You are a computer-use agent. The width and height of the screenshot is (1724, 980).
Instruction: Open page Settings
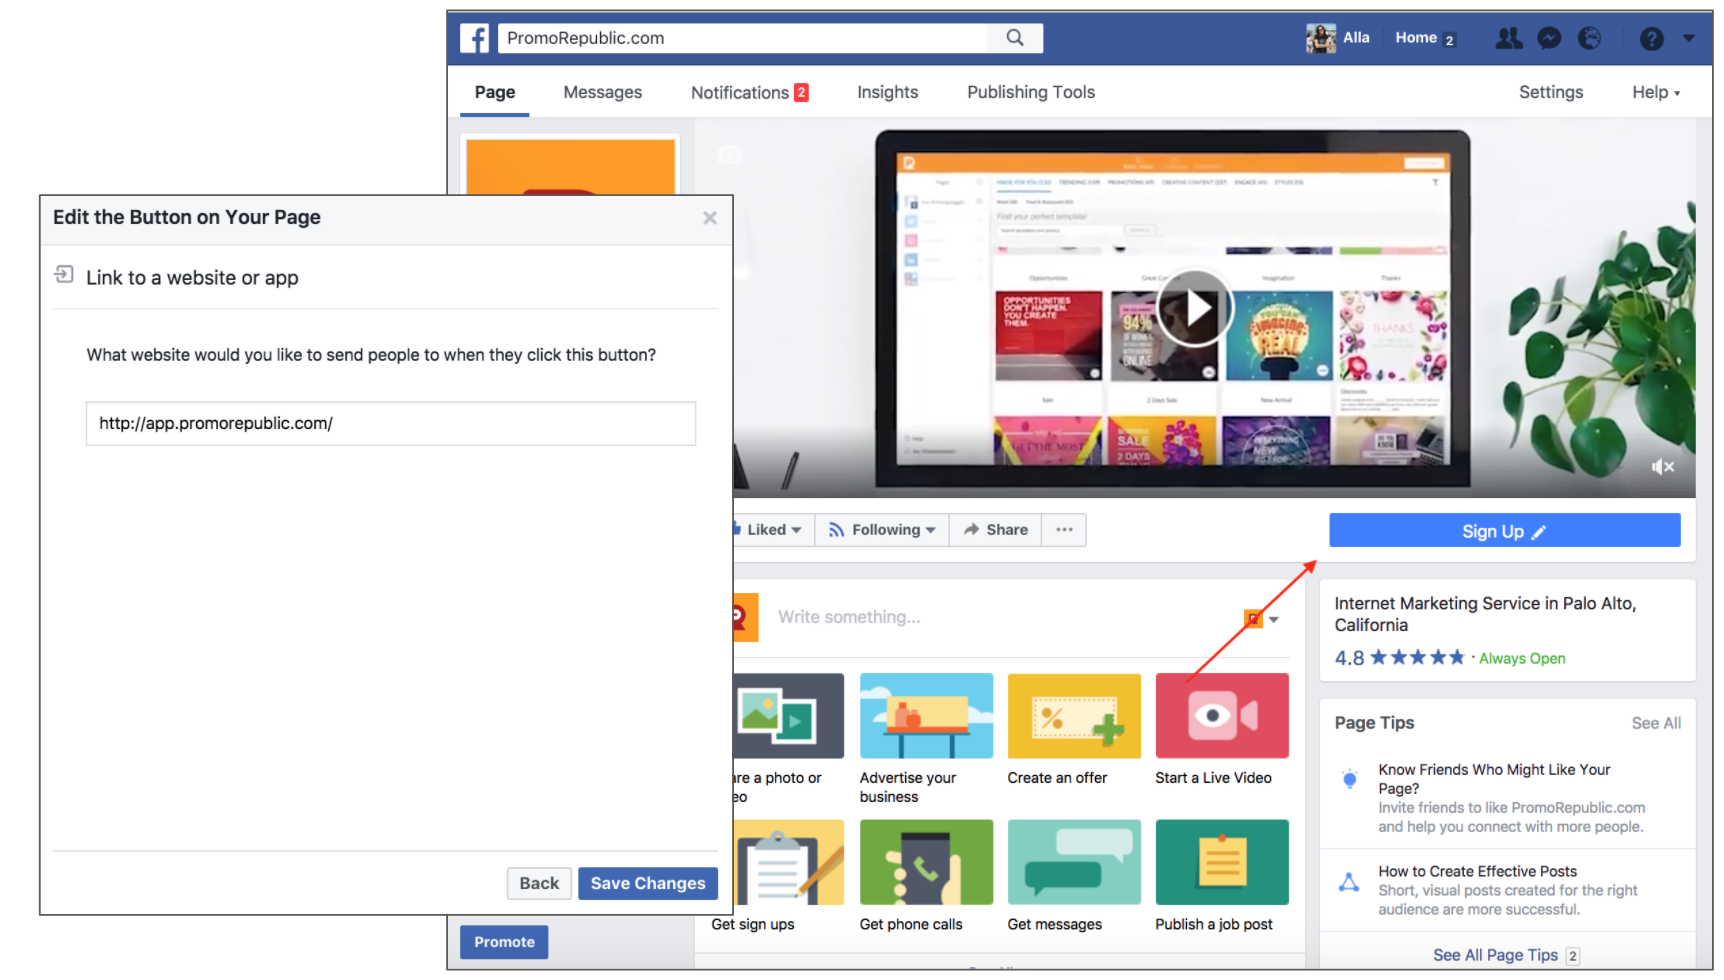tap(1551, 92)
